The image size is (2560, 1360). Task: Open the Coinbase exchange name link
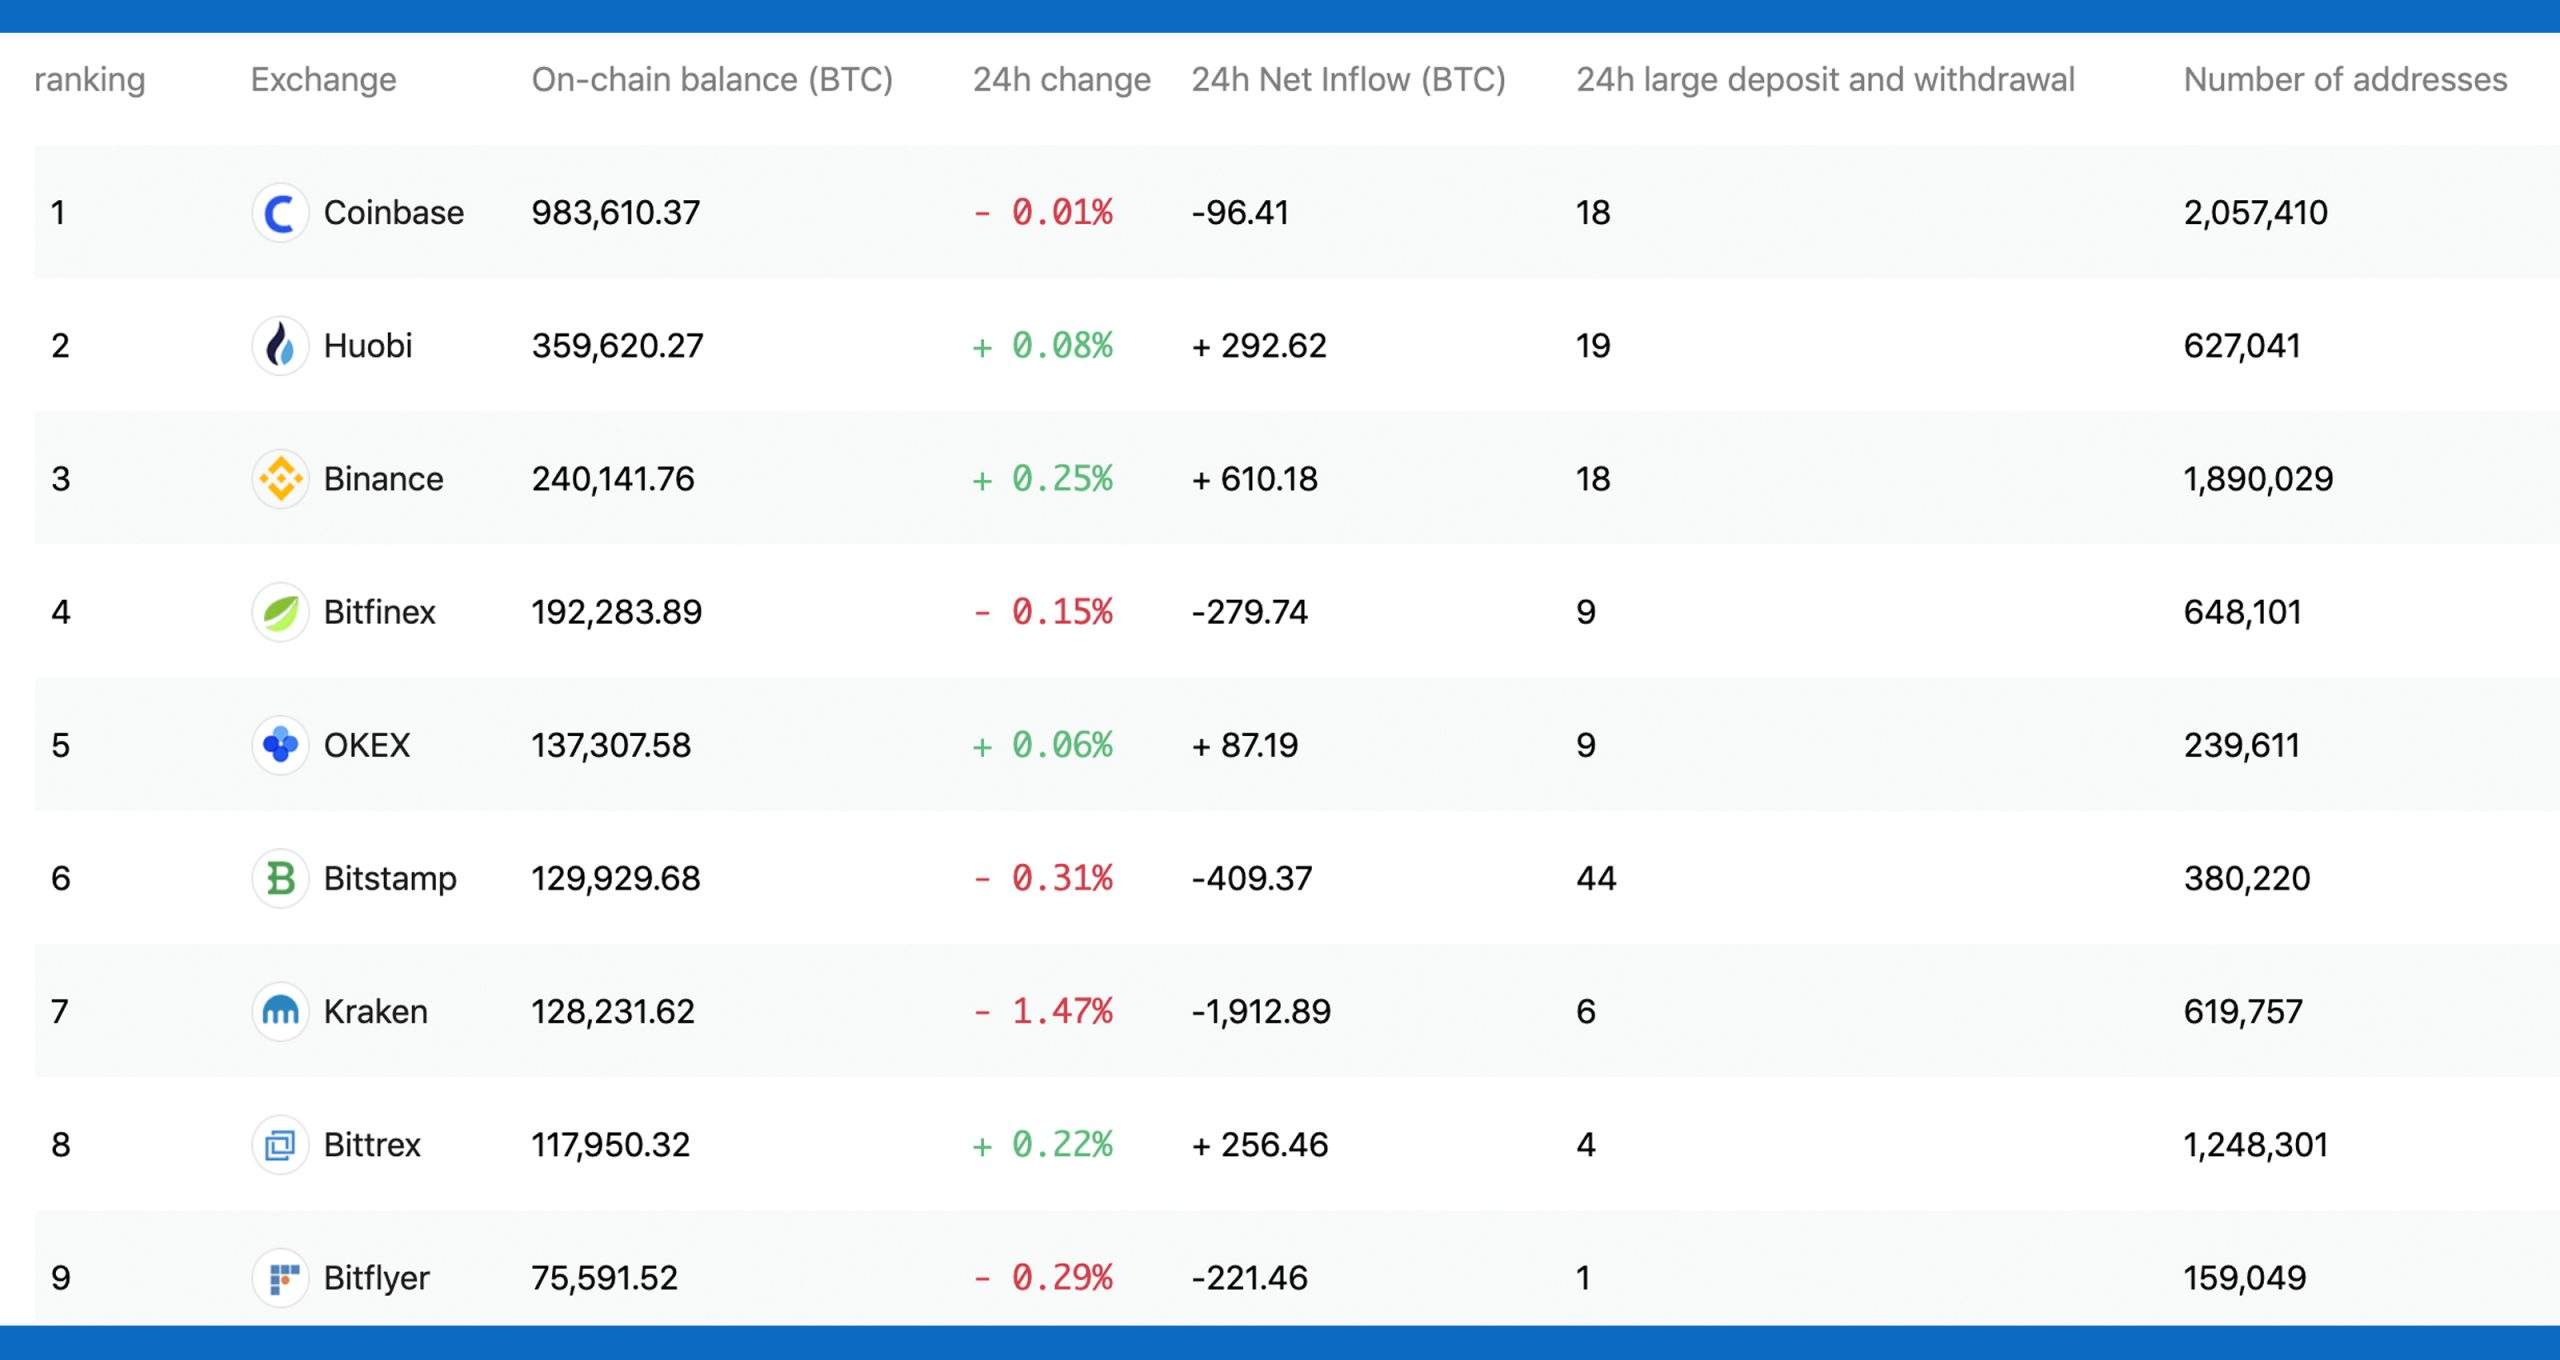coord(393,213)
